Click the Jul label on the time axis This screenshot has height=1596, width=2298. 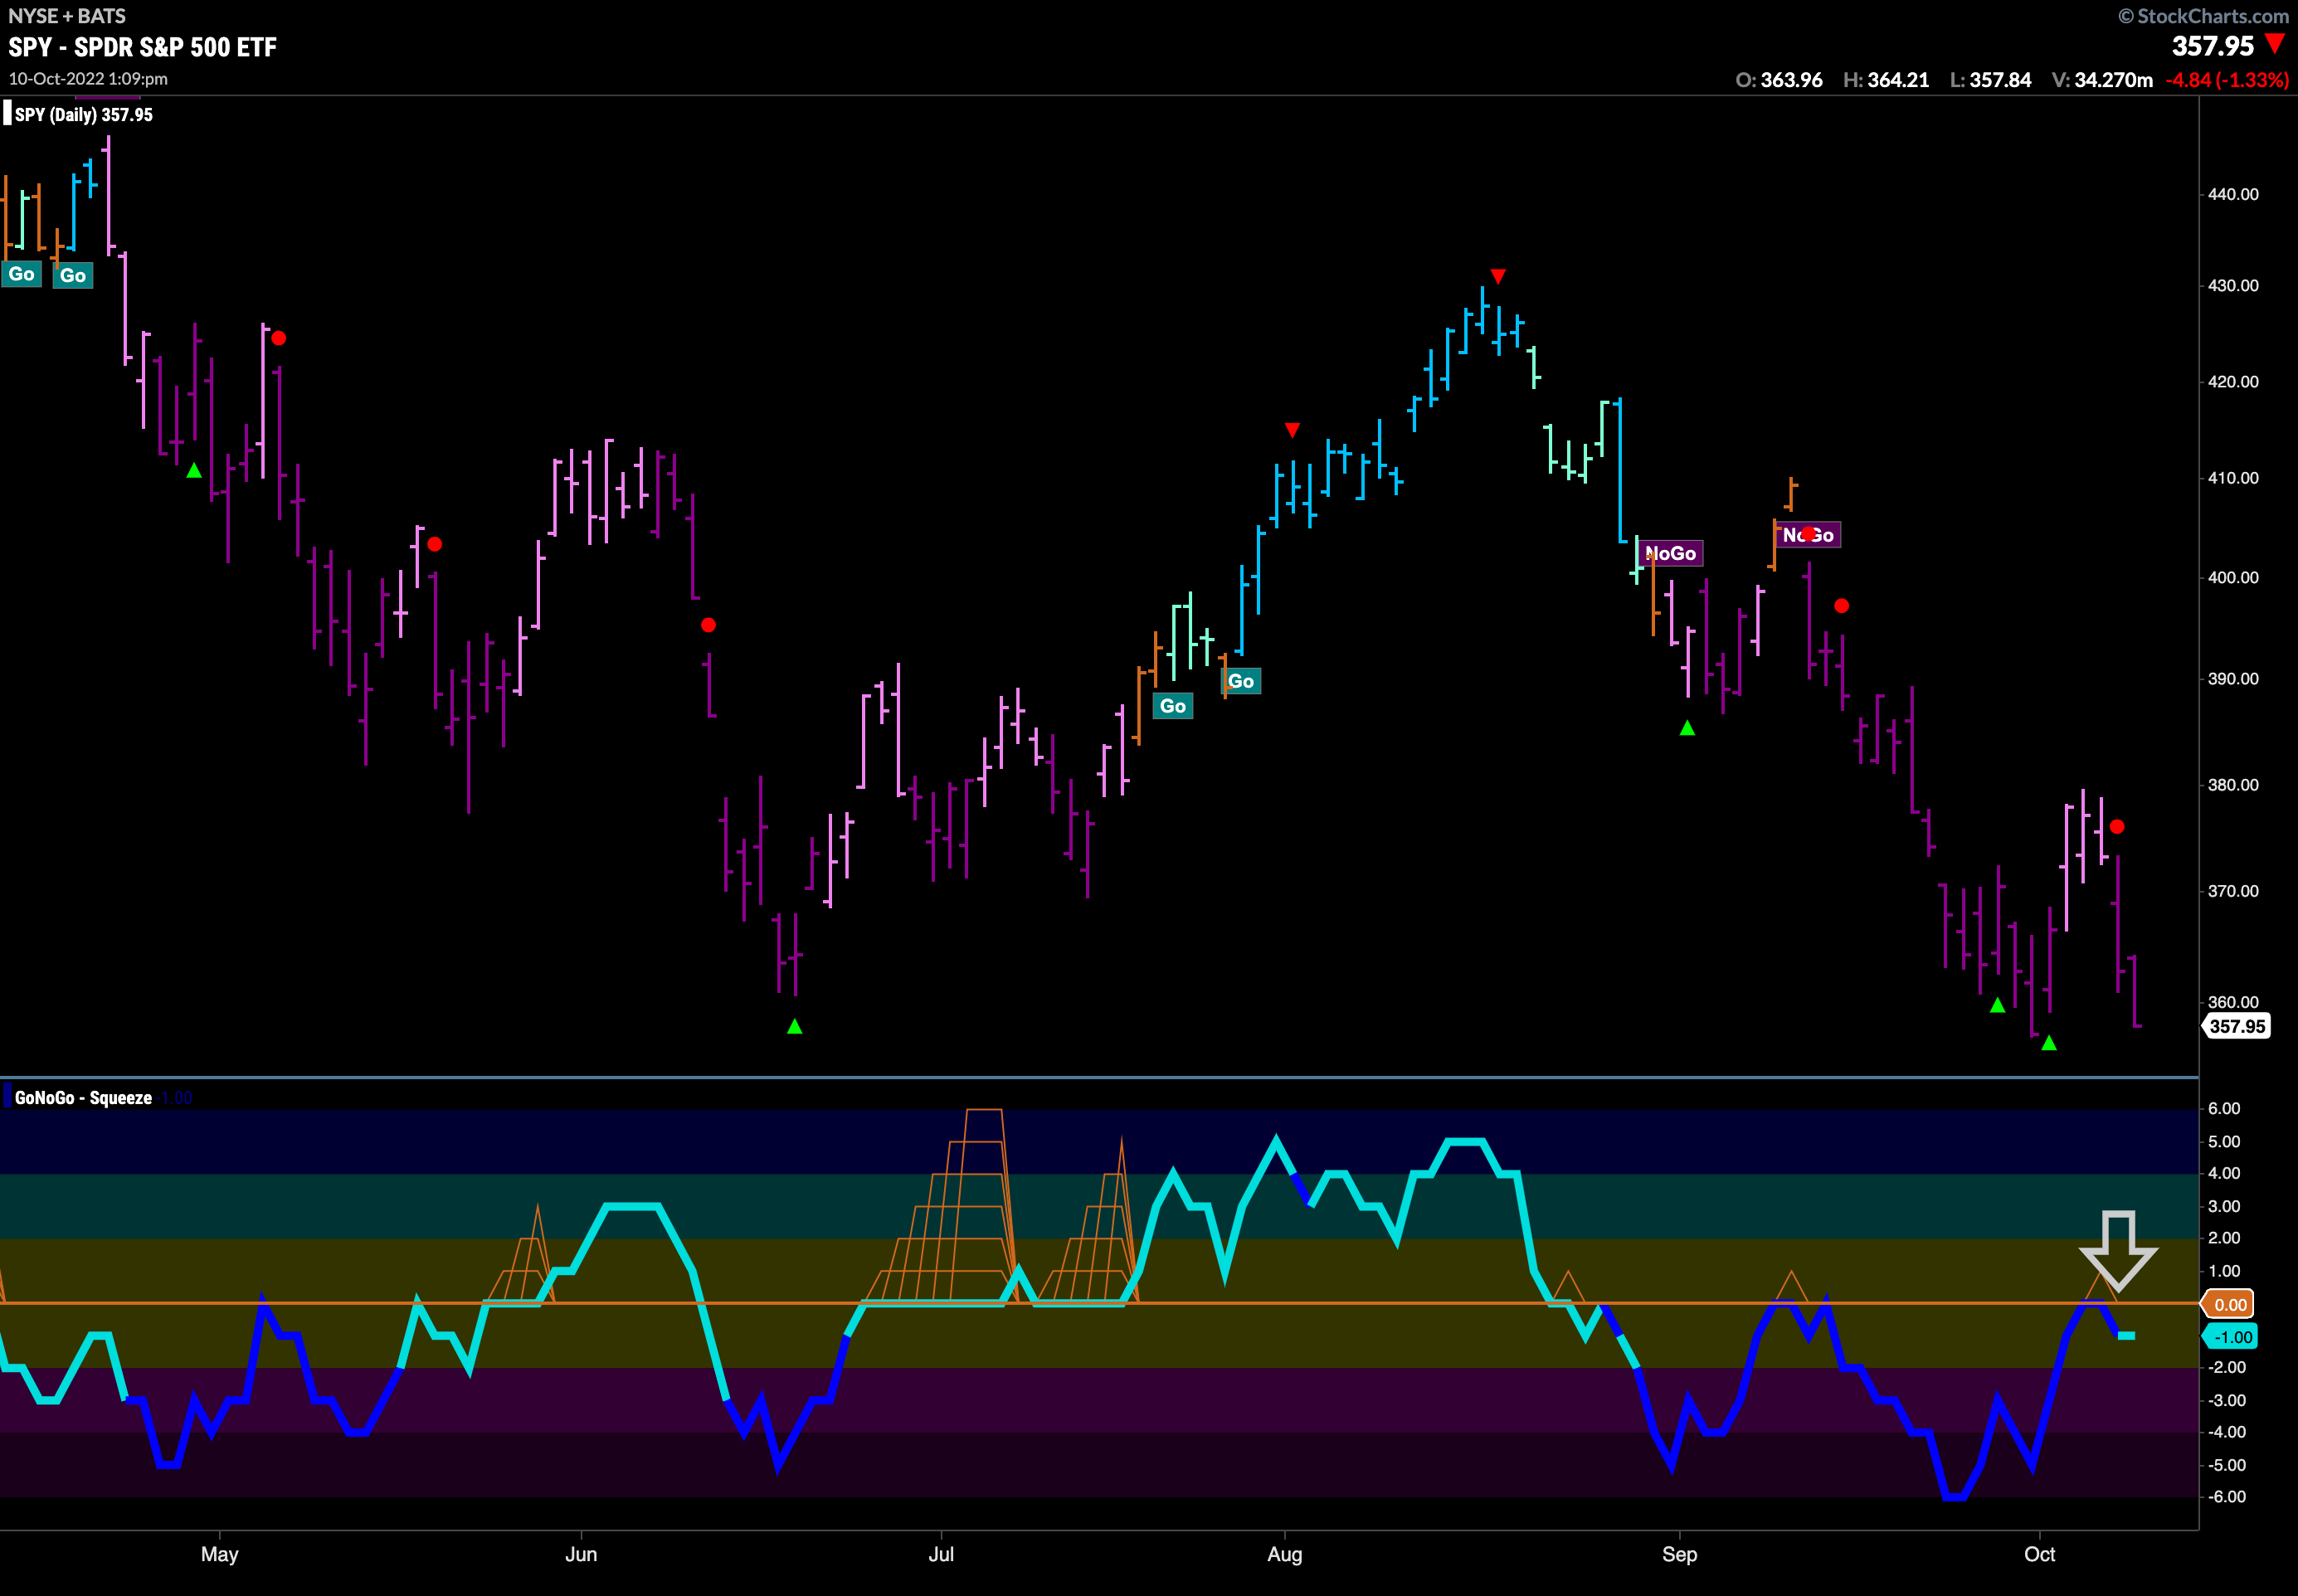click(x=941, y=1554)
